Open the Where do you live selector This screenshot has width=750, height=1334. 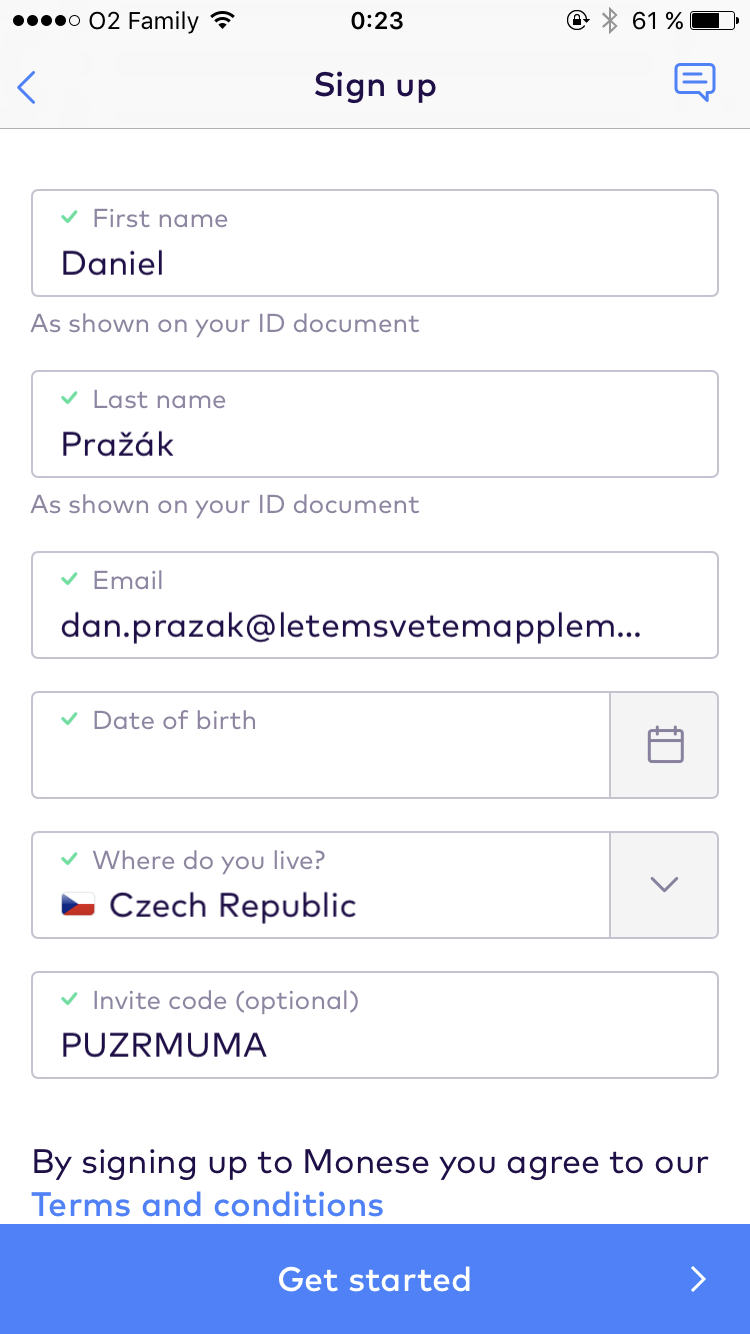[320, 885]
